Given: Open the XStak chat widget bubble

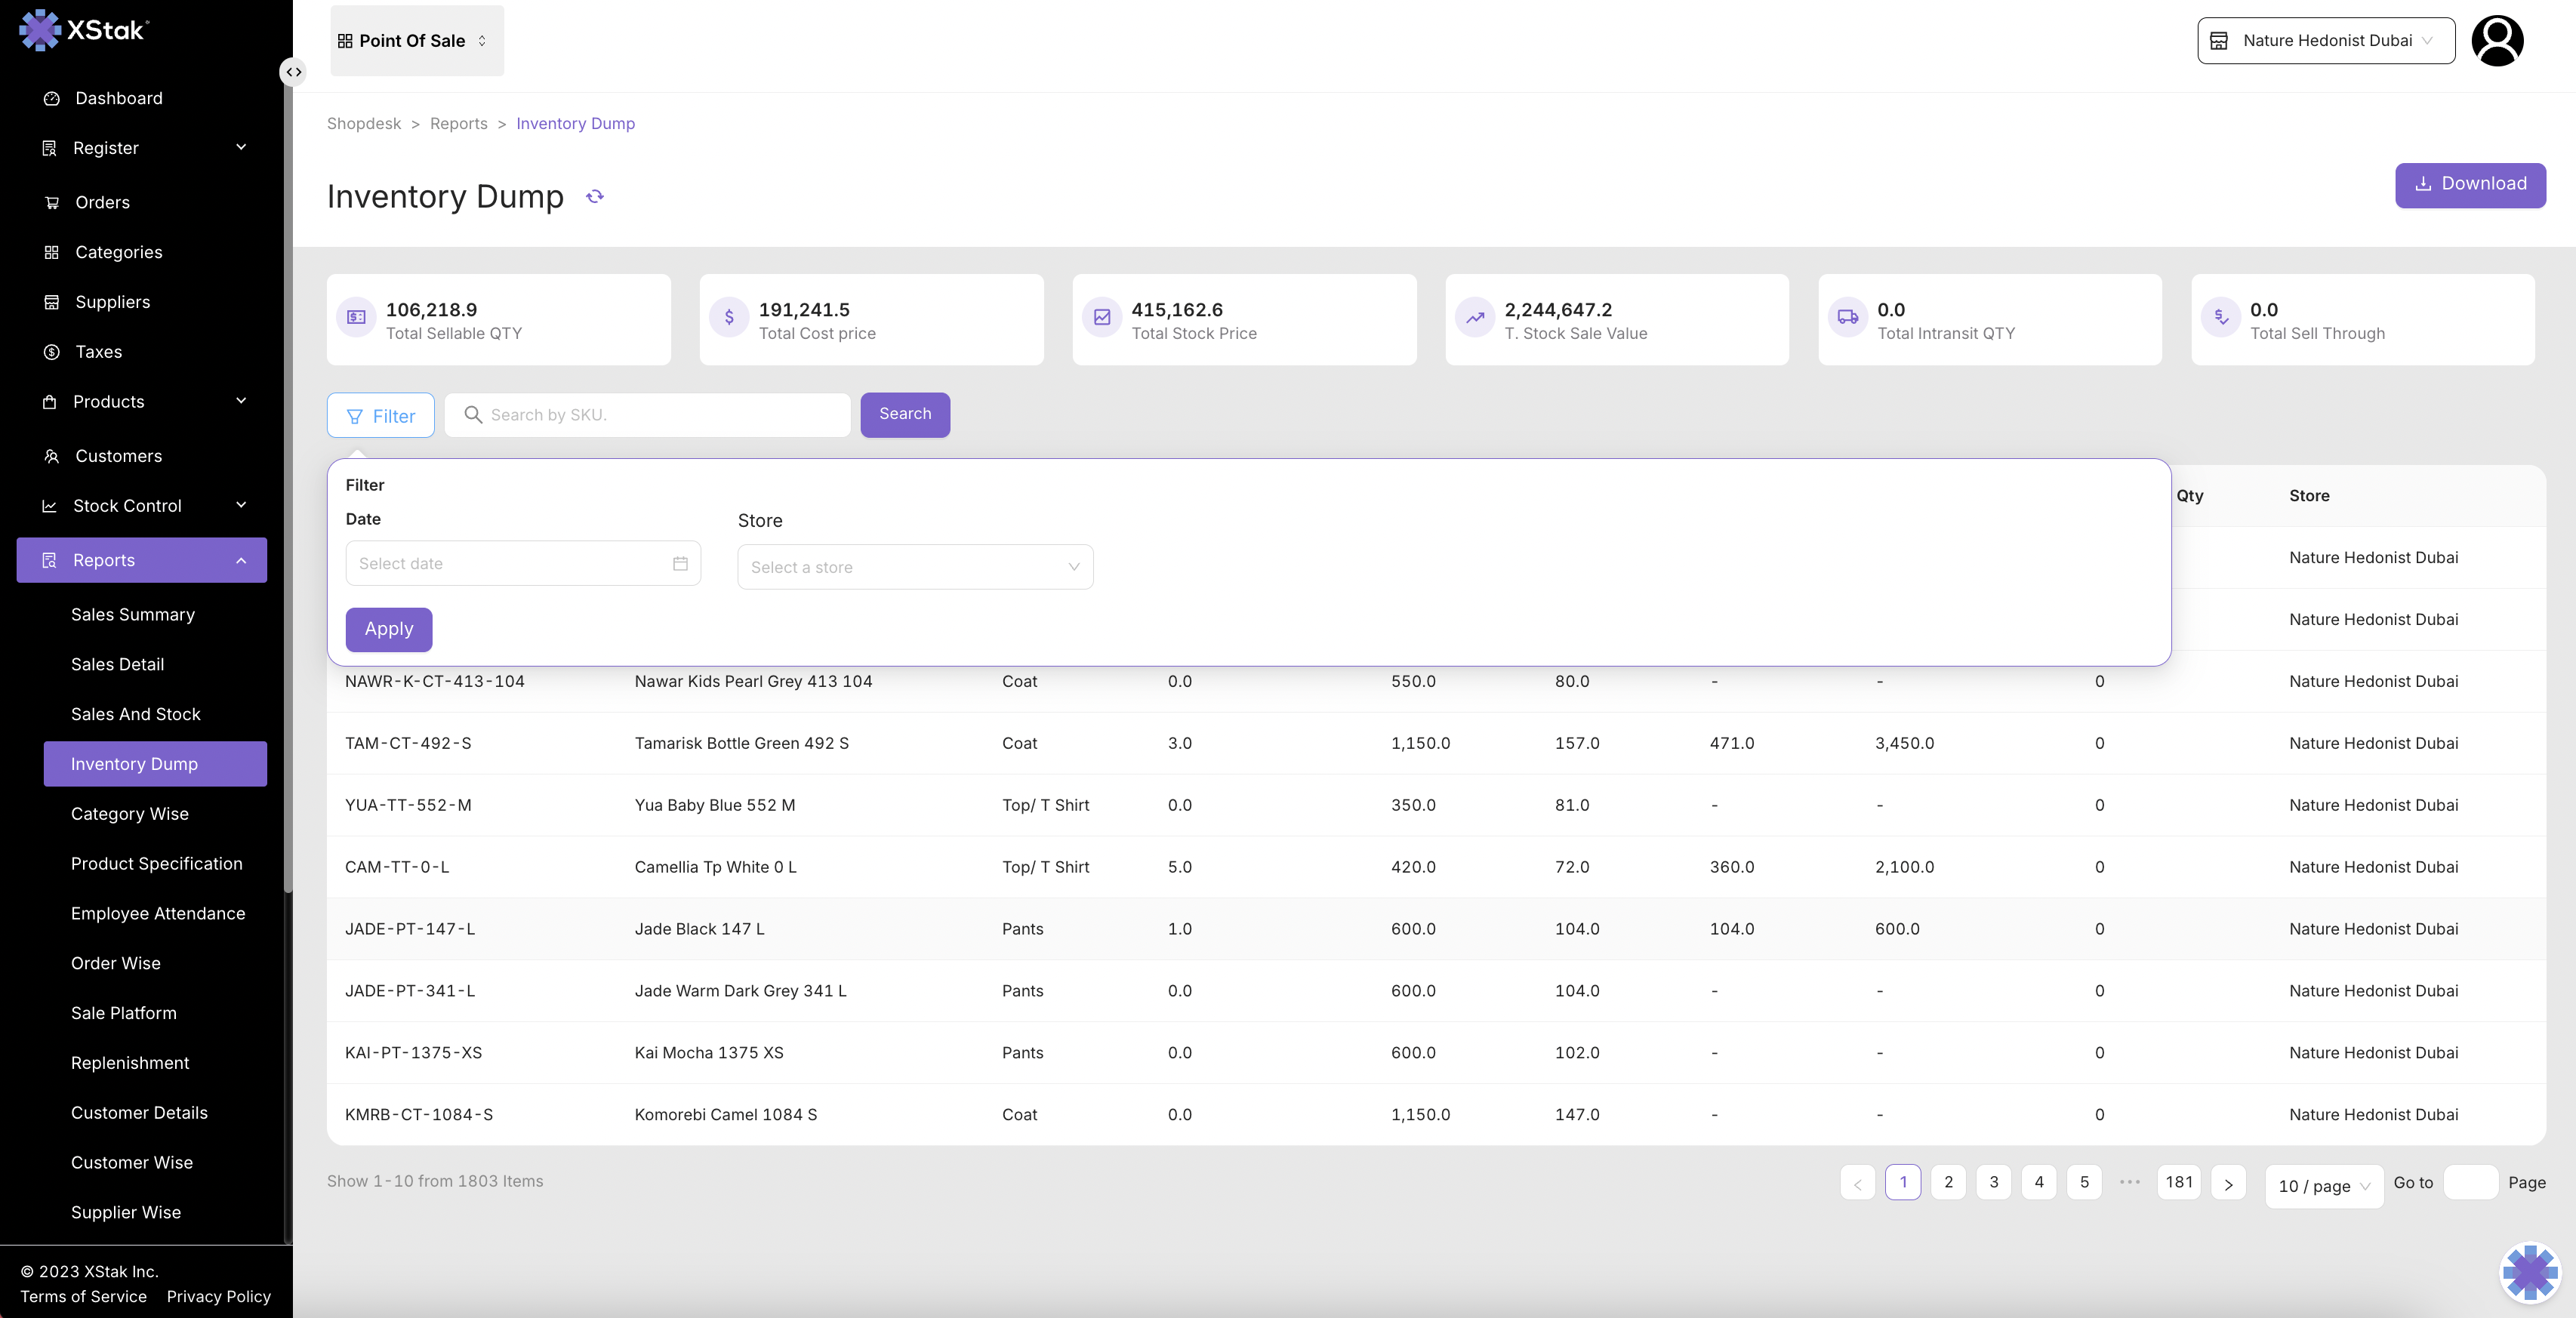Looking at the screenshot, I should point(2529,1273).
